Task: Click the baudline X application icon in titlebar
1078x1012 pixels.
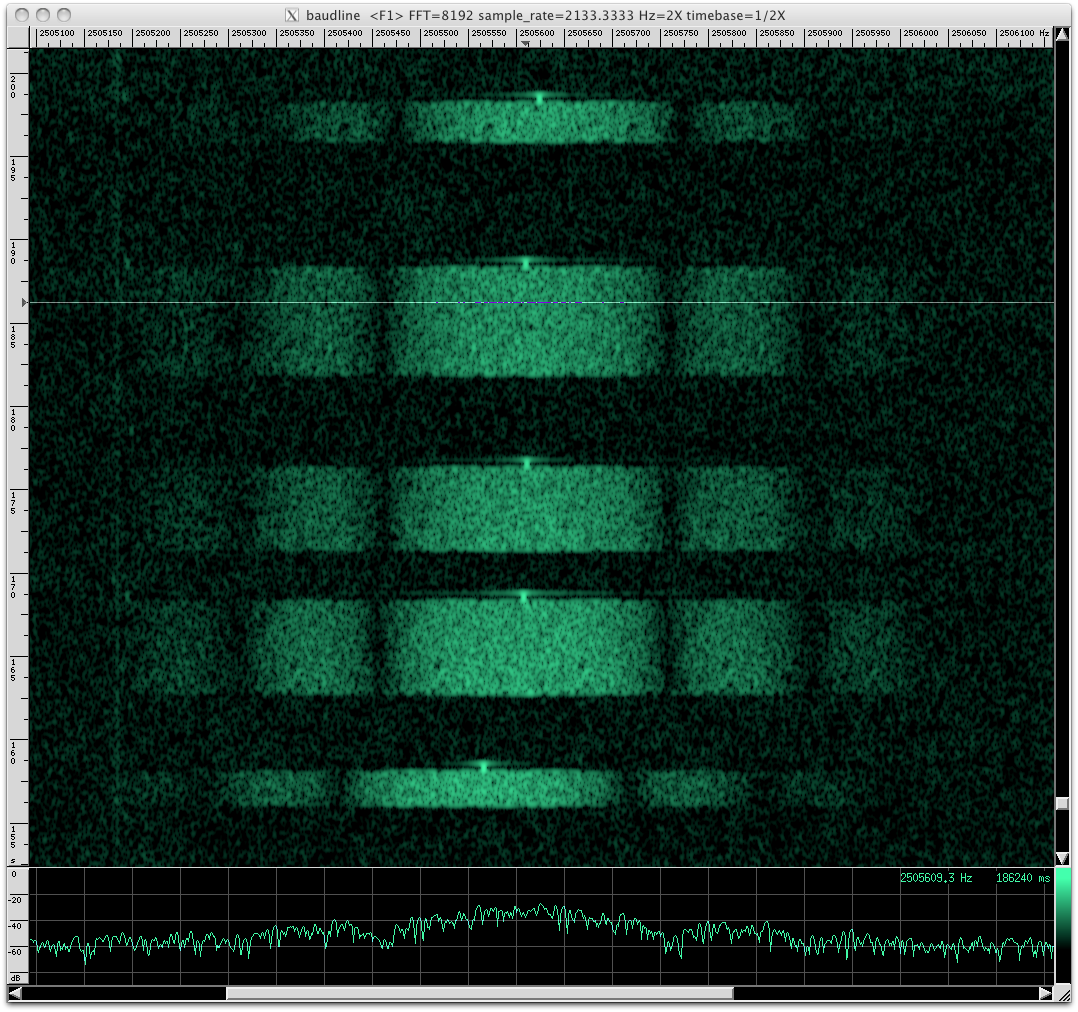Action: pyautogui.click(x=291, y=15)
